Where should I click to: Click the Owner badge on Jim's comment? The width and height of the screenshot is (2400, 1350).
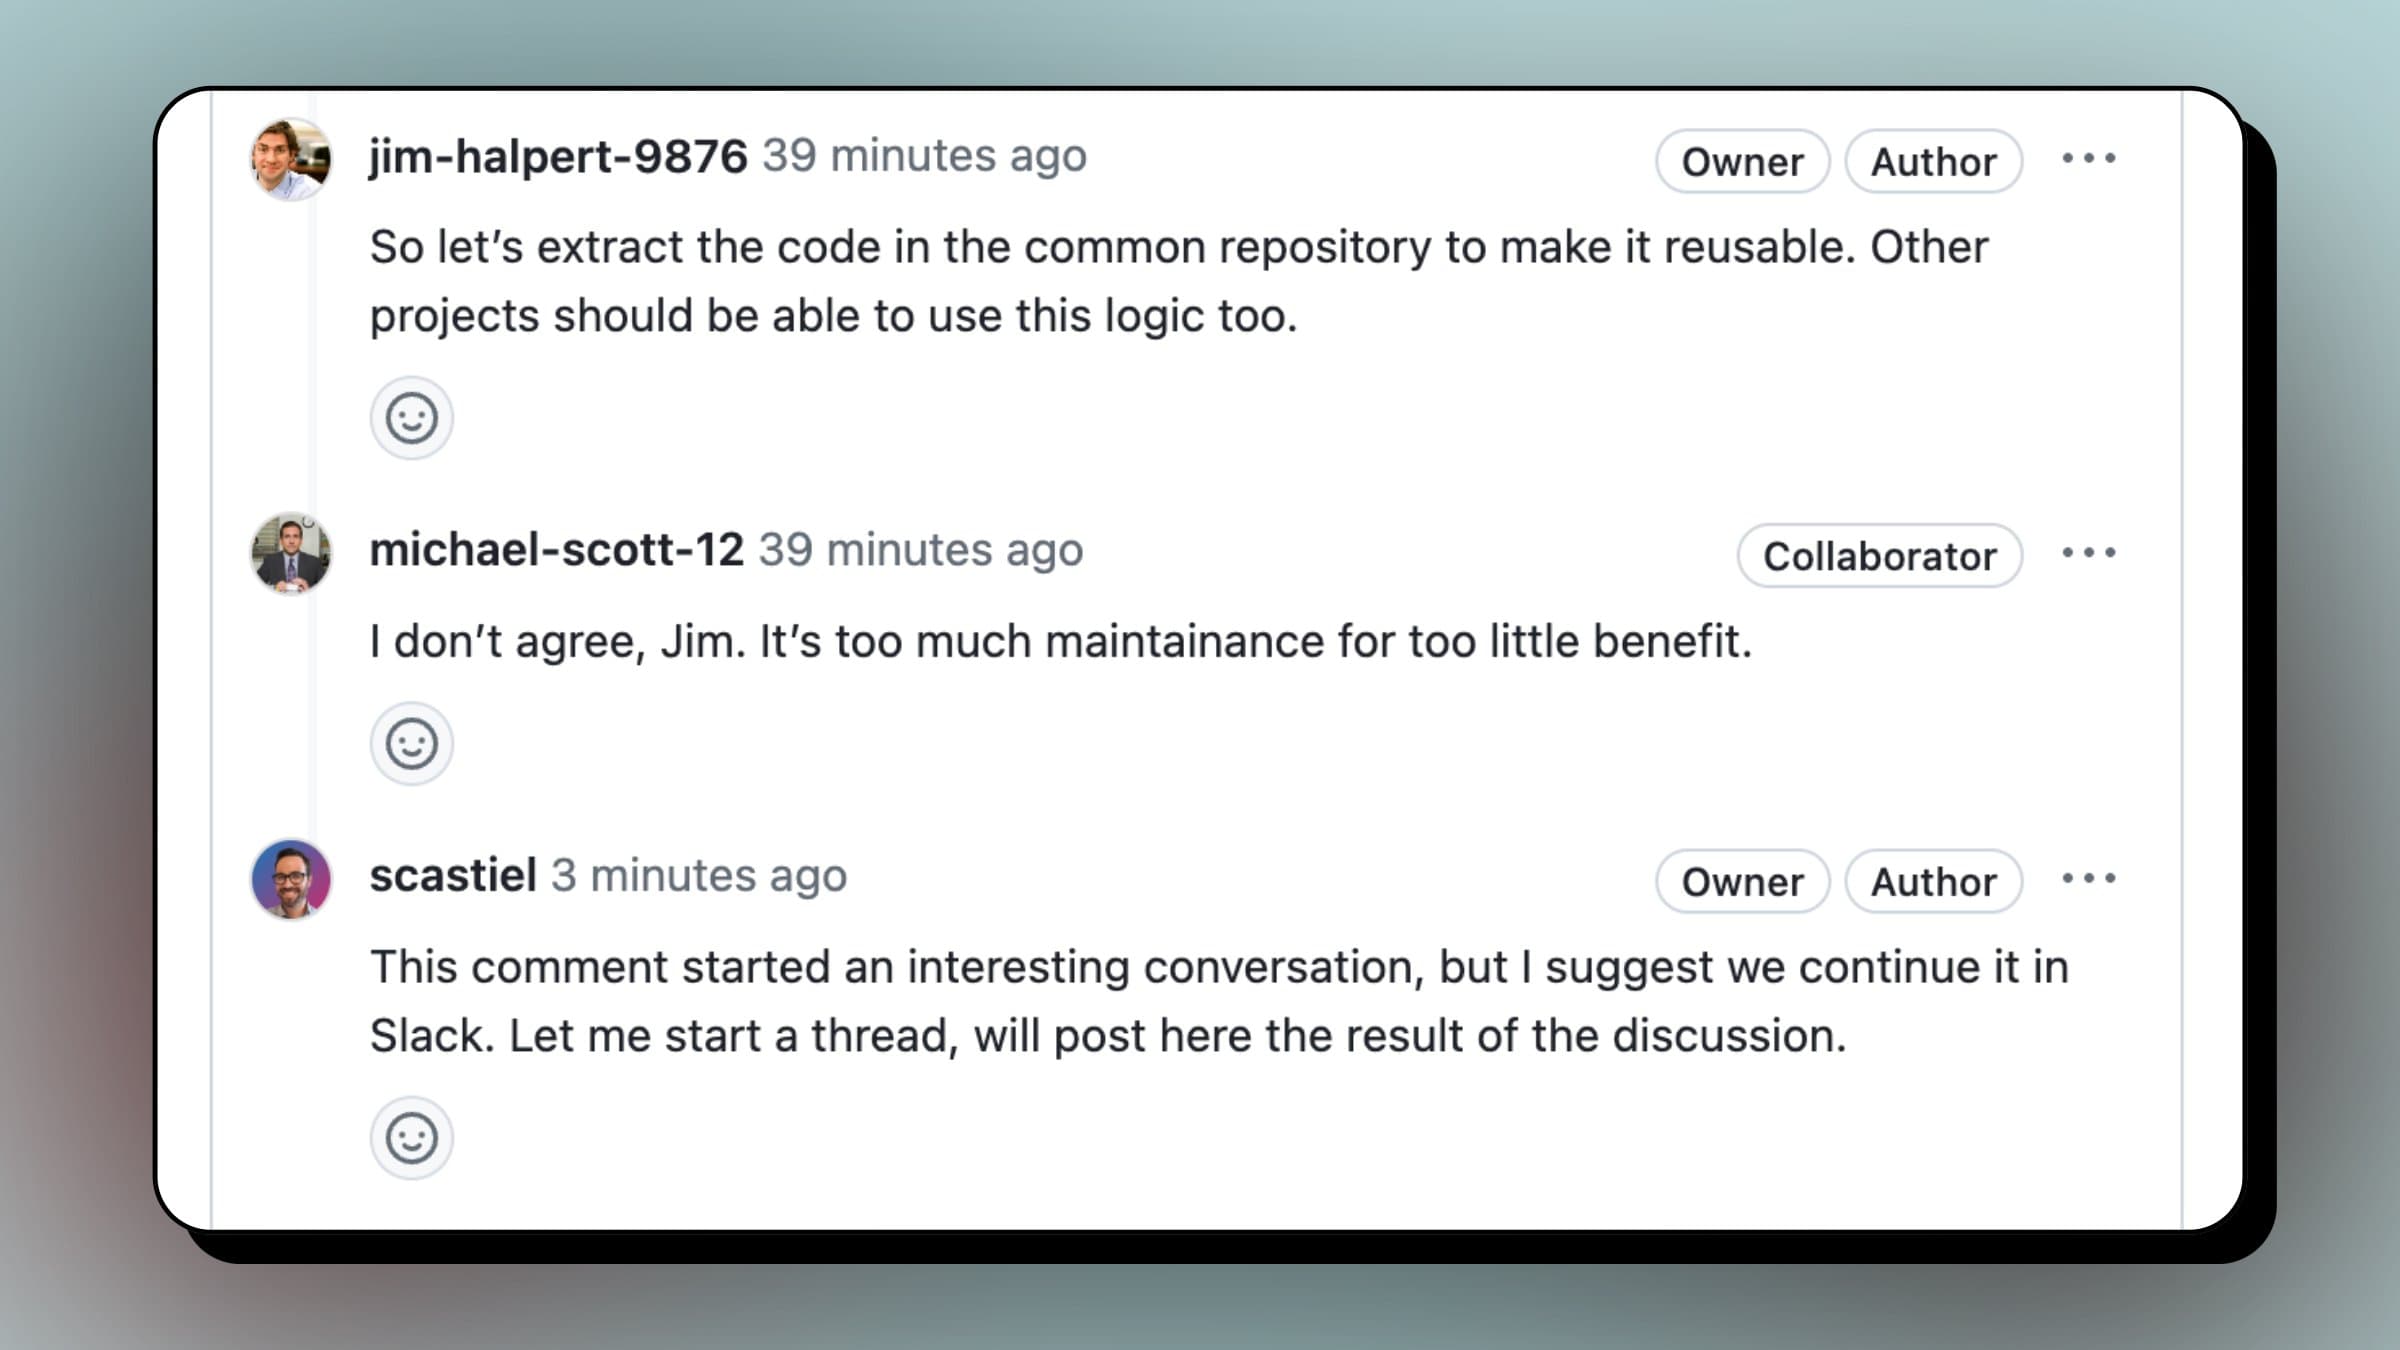pos(1743,161)
